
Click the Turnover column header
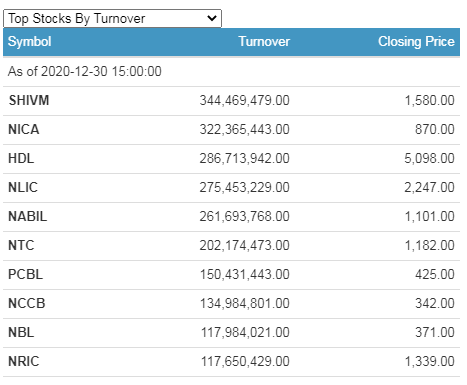pos(264,42)
